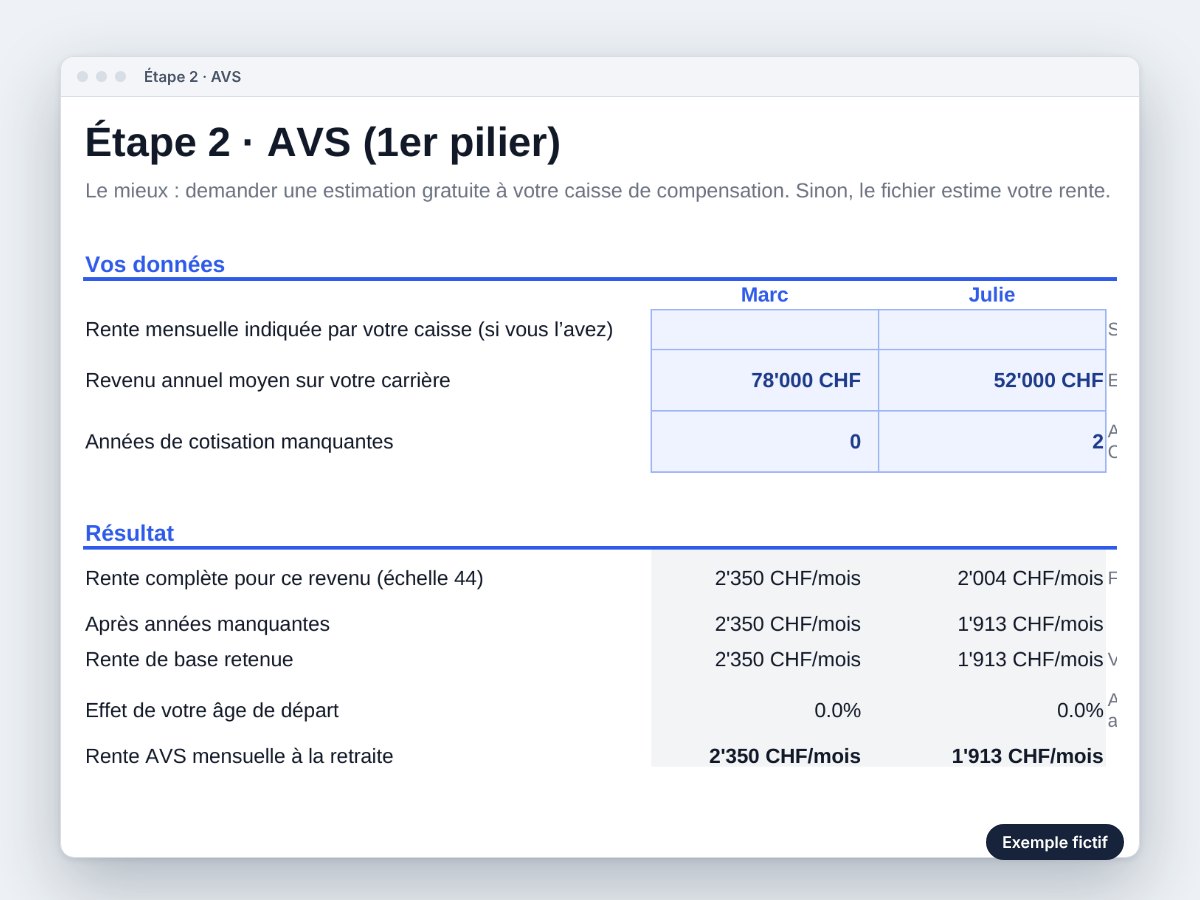Click Marc's 2'350 CHF/mois after missing years
The image size is (1200, 900).
788,624
